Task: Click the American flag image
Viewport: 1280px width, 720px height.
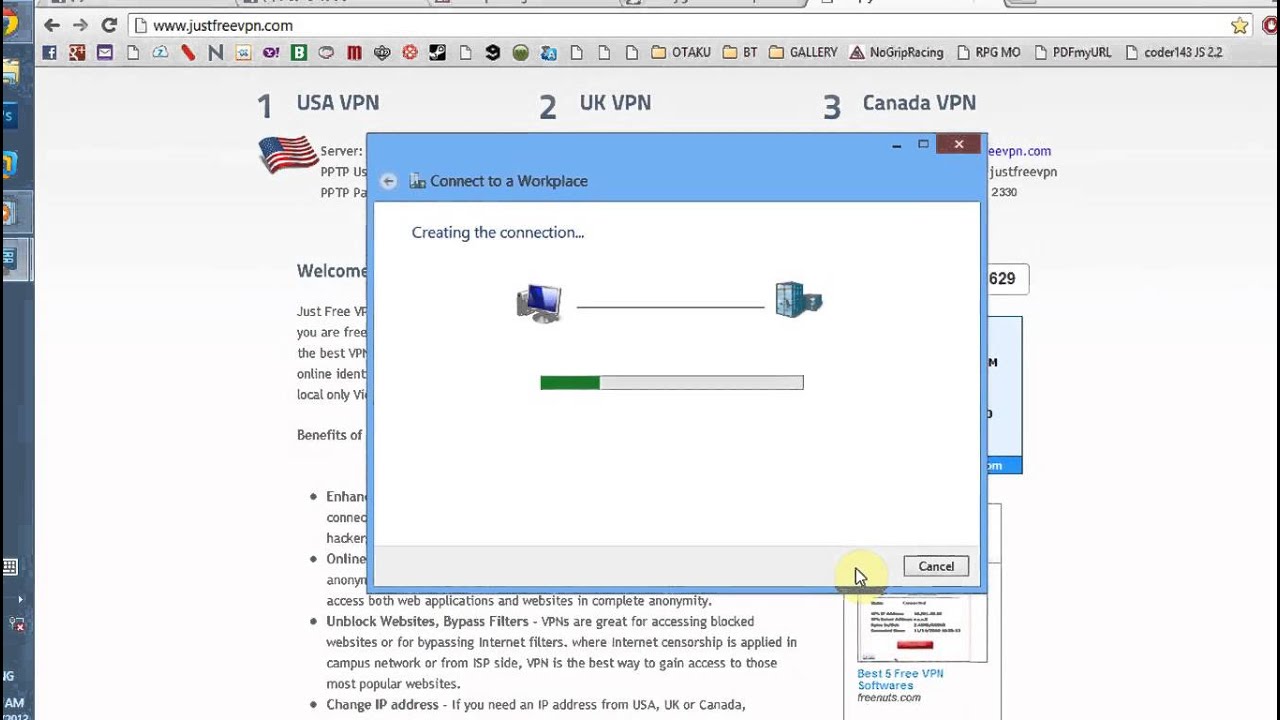Action: coord(288,154)
